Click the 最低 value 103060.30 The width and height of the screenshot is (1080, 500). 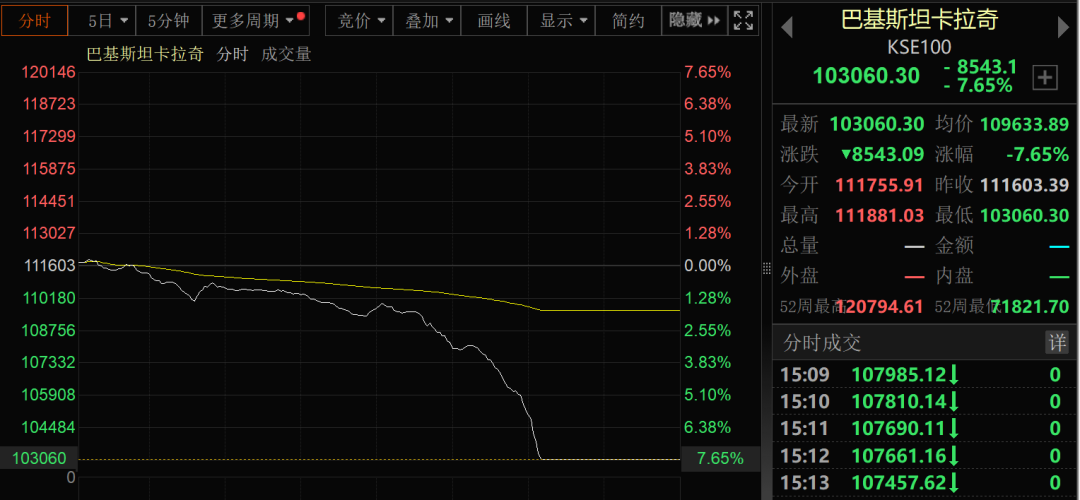(x=1024, y=215)
